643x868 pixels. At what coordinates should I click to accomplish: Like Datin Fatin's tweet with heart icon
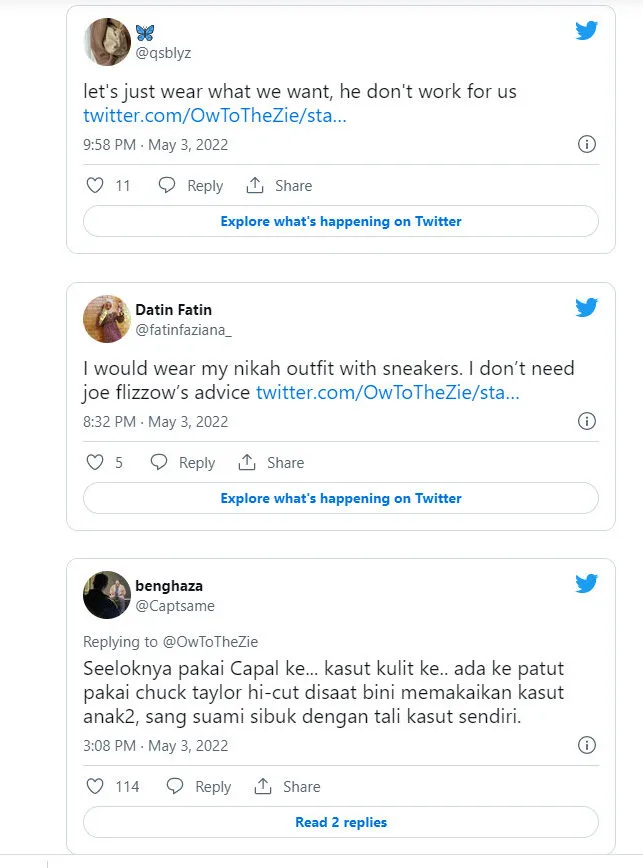(x=95, y=463)
